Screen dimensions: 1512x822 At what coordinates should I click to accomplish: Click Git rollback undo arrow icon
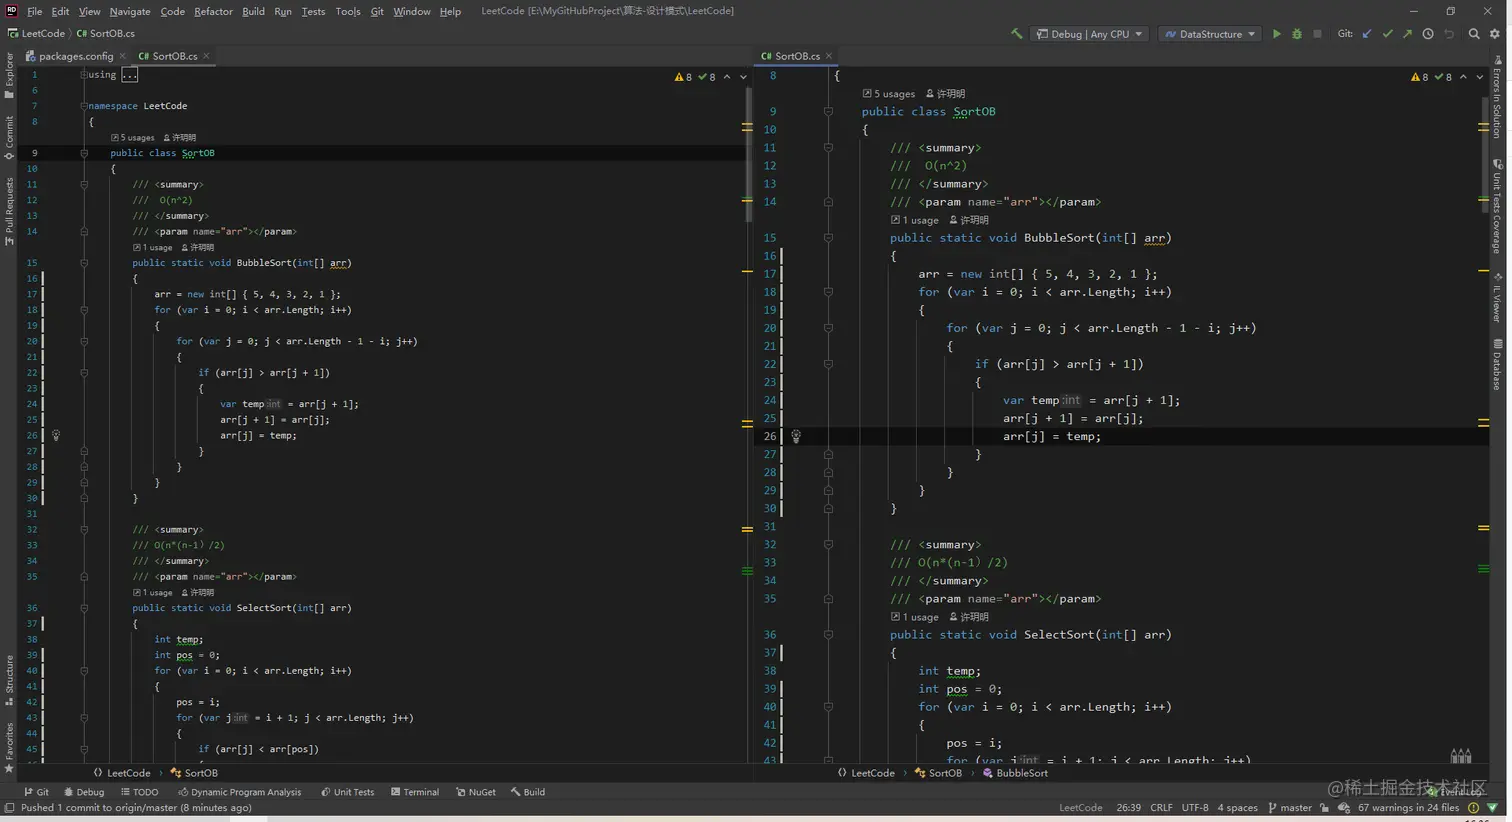[x=1449, y=34]
